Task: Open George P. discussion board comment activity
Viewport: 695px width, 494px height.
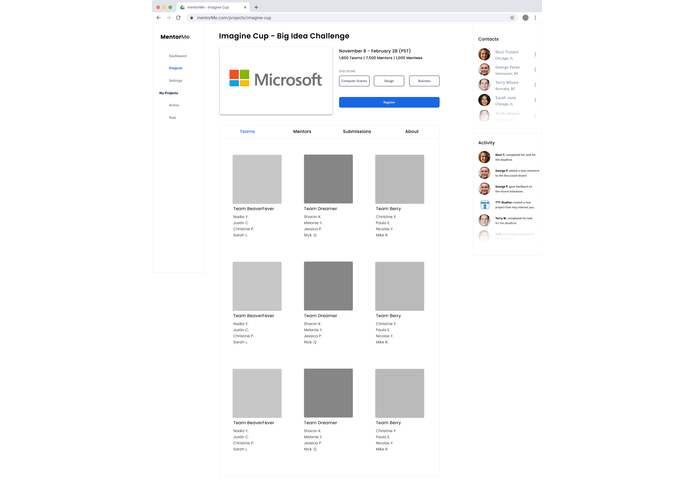Action: 517,173
